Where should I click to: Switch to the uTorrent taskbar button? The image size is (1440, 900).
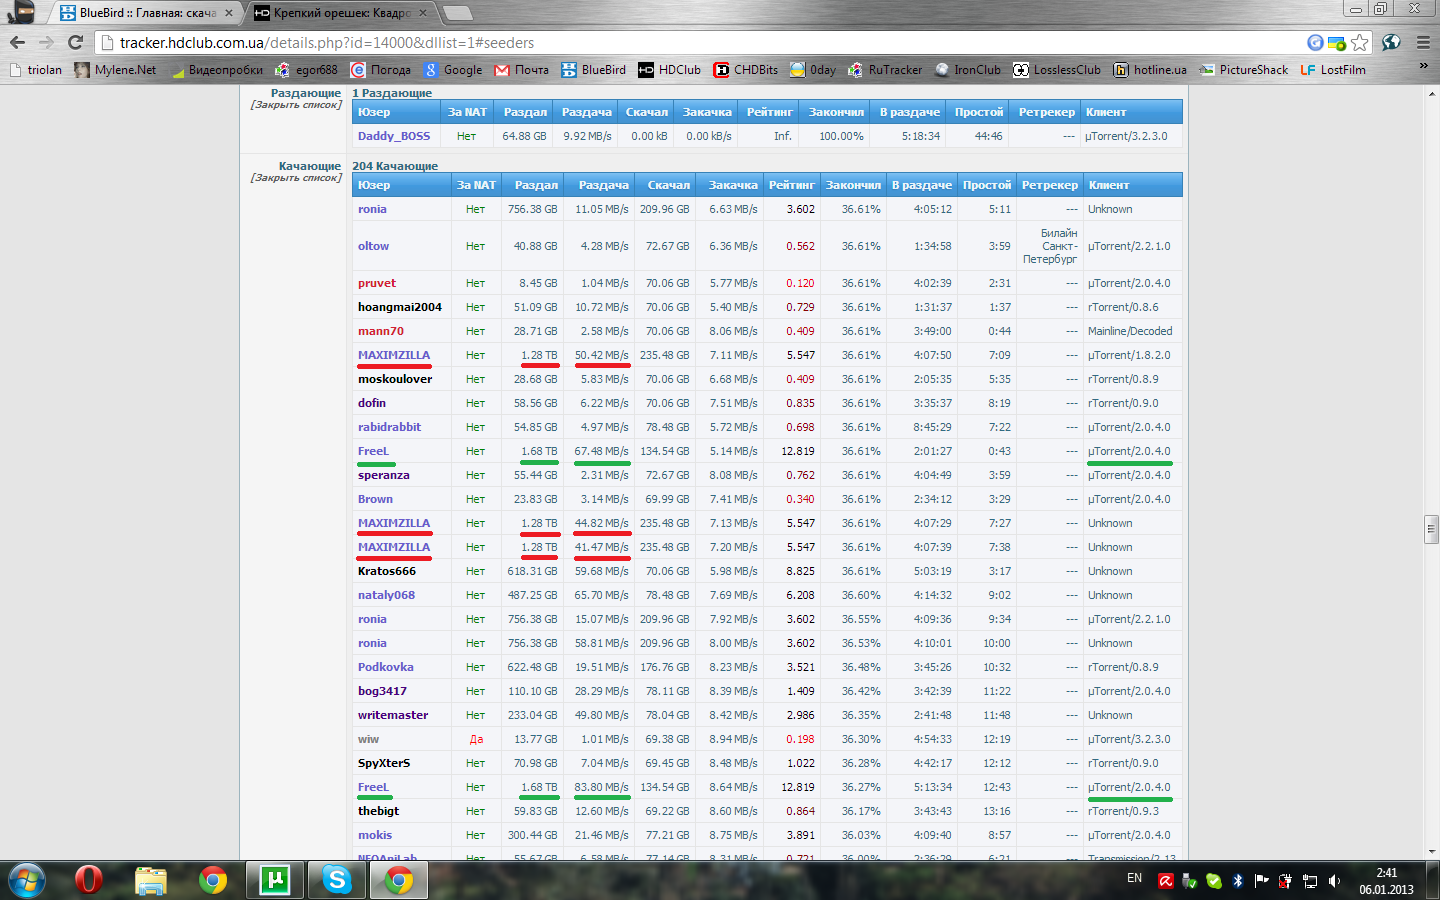click(274, 880)
